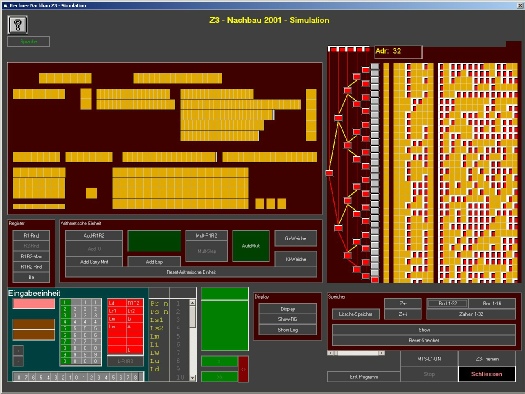Viewport: 525px width, 394px height.
Task: Click the dark red "<>" button
Action: coord(243,369)
